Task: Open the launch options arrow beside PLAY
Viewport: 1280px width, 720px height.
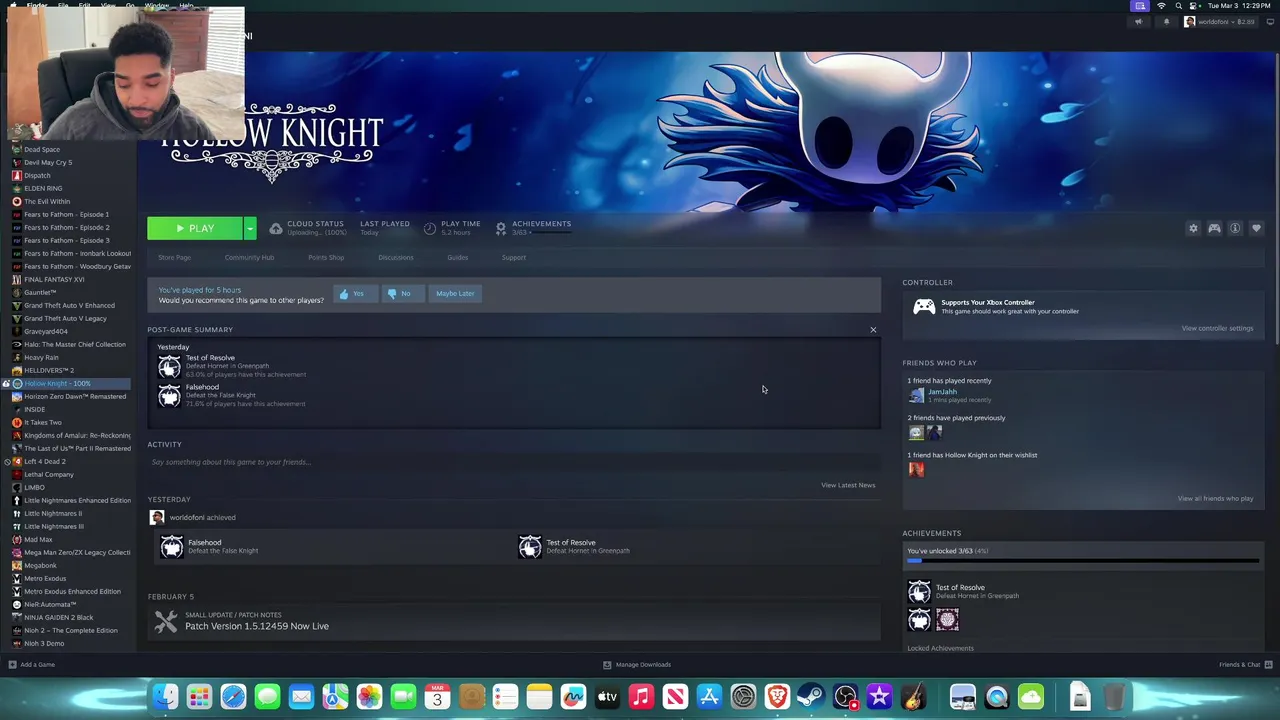Action: [250, 229]
